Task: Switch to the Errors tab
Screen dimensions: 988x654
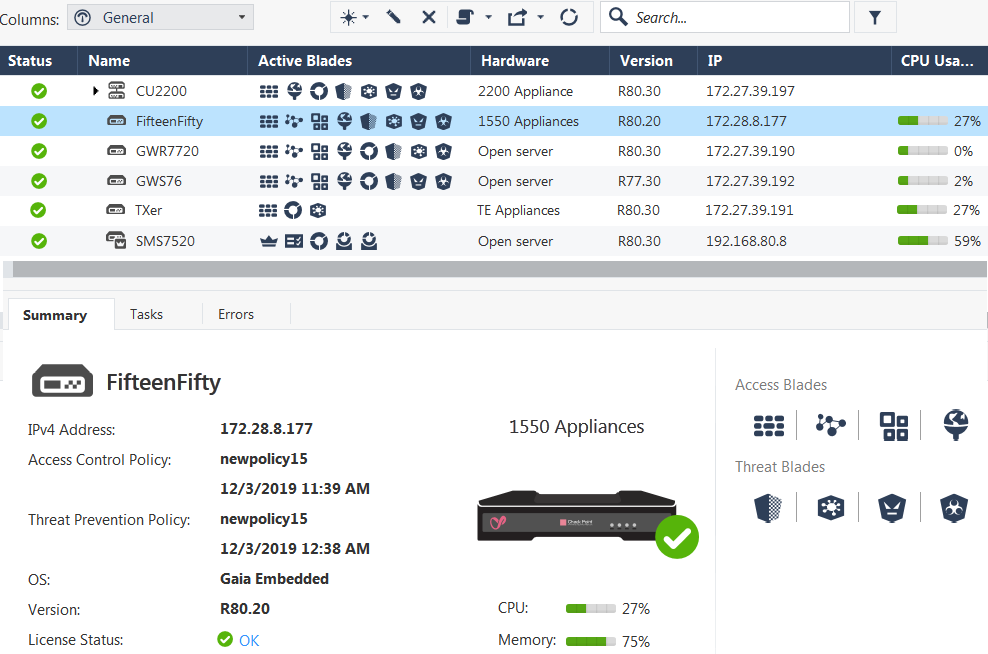Action: pos(236,314)
